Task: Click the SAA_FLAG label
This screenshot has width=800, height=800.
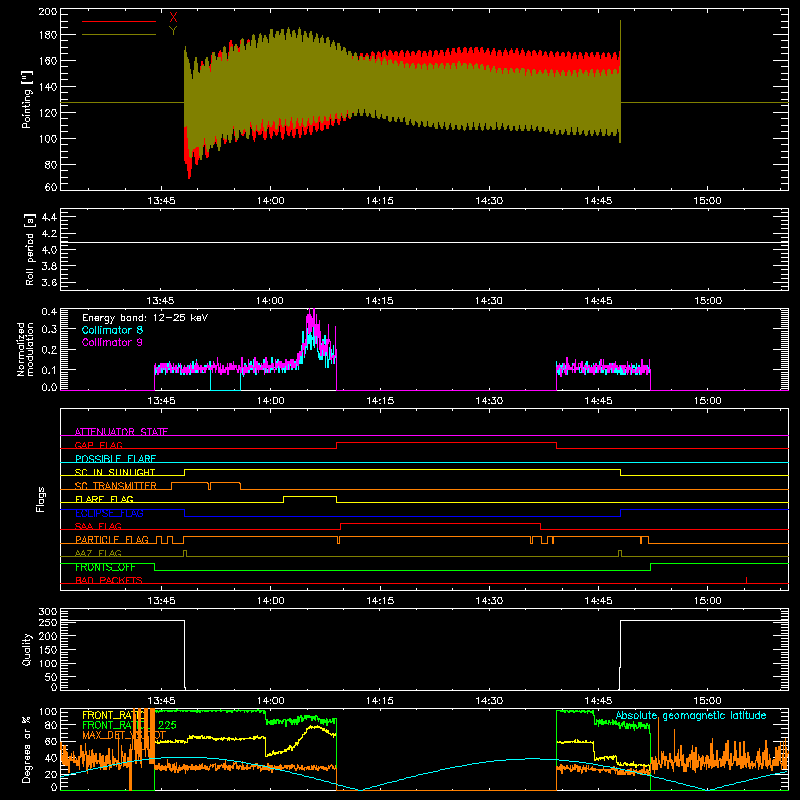Action: (98, 526)
